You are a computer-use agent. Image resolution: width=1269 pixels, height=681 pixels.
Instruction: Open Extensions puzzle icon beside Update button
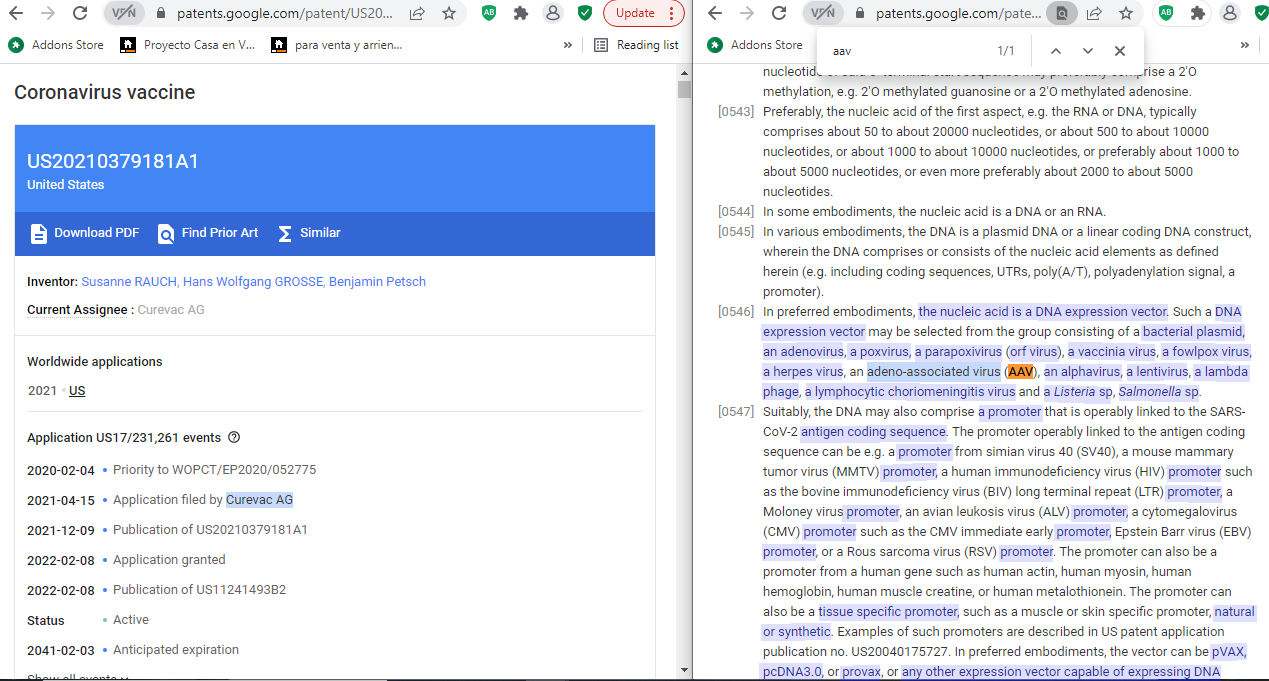point(520,13)
